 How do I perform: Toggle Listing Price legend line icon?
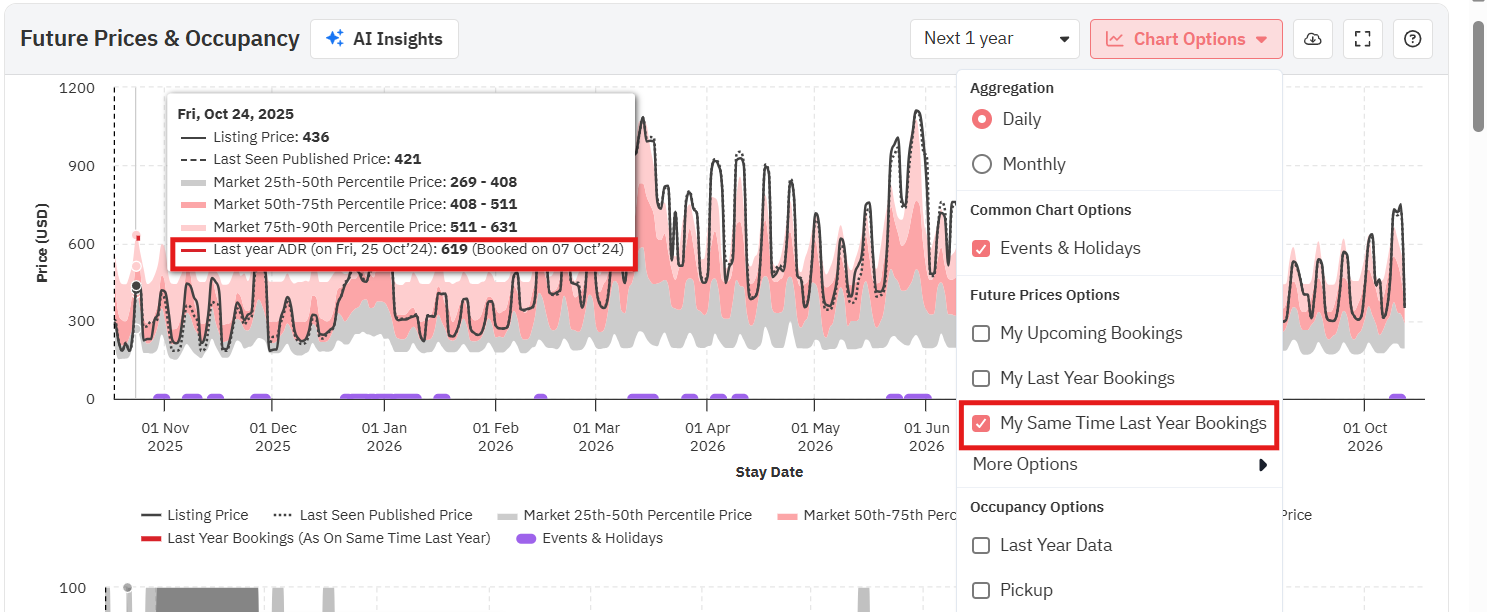pos(151,515)
